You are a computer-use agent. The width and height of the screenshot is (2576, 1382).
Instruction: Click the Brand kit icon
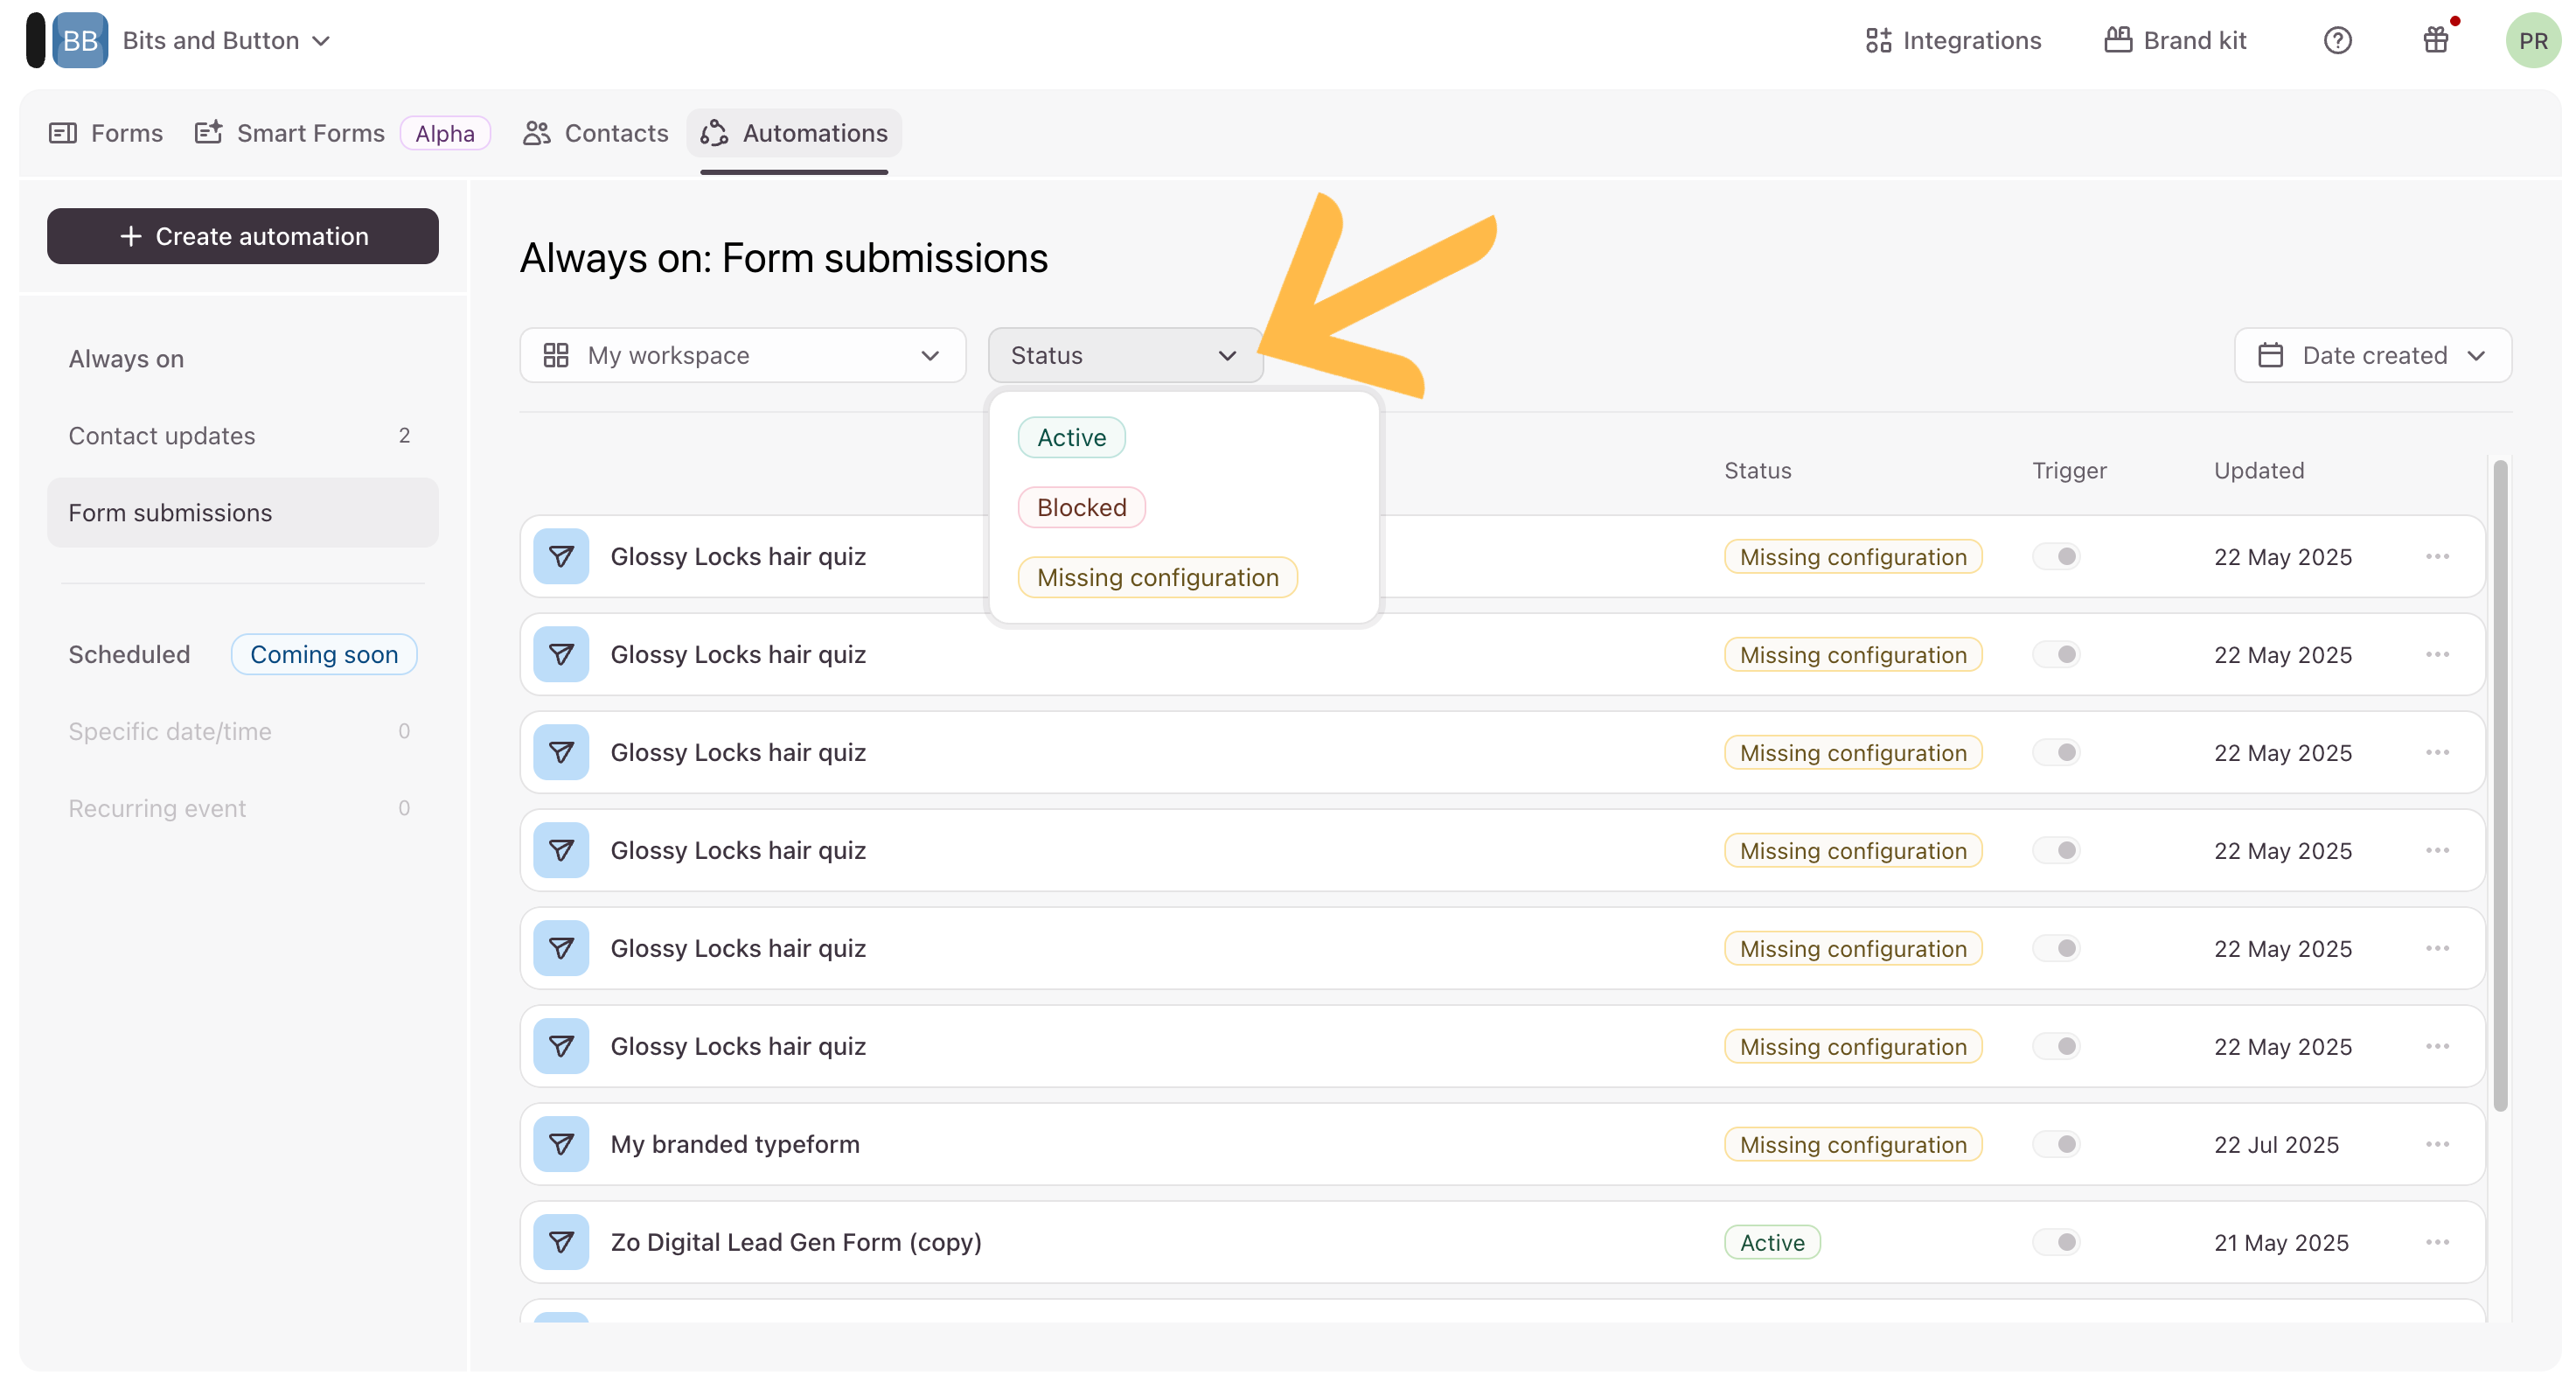(2117, 40)
